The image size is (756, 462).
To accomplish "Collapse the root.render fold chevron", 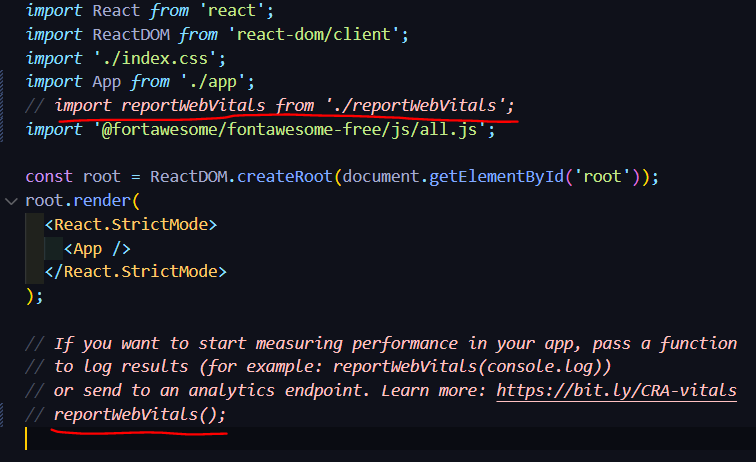I will [x=11, y=201].
